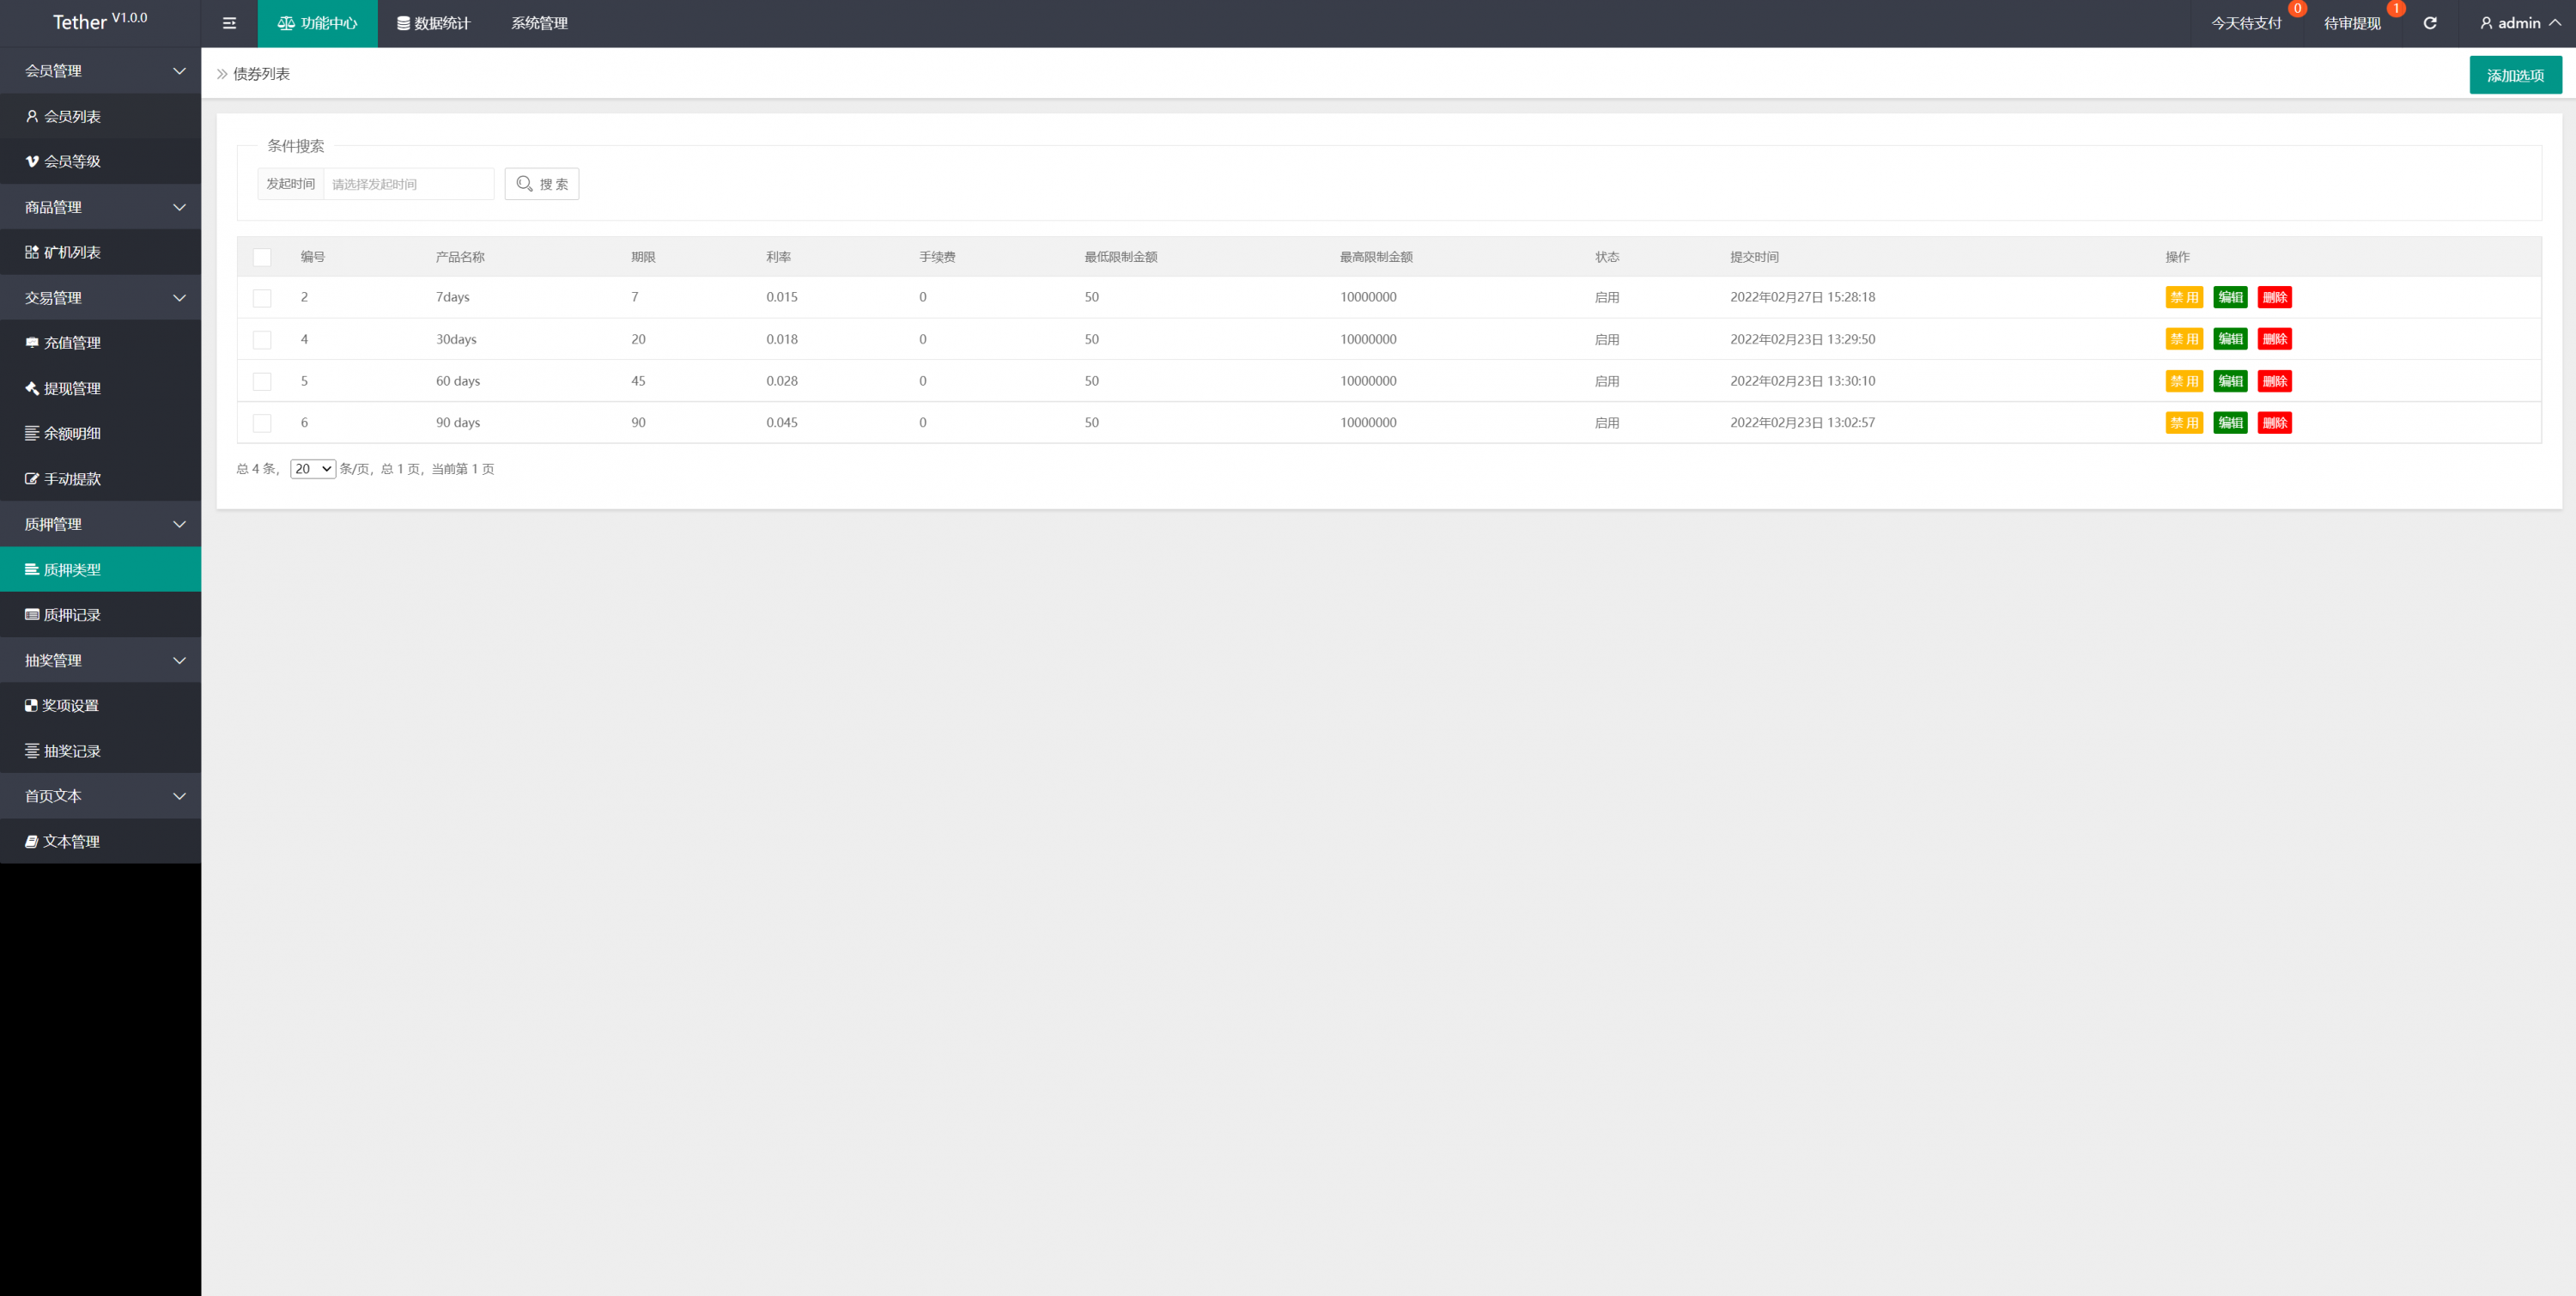Collapse the 会员管理 sidebar section
2576x1296 pixels.
tap(100, 71)
